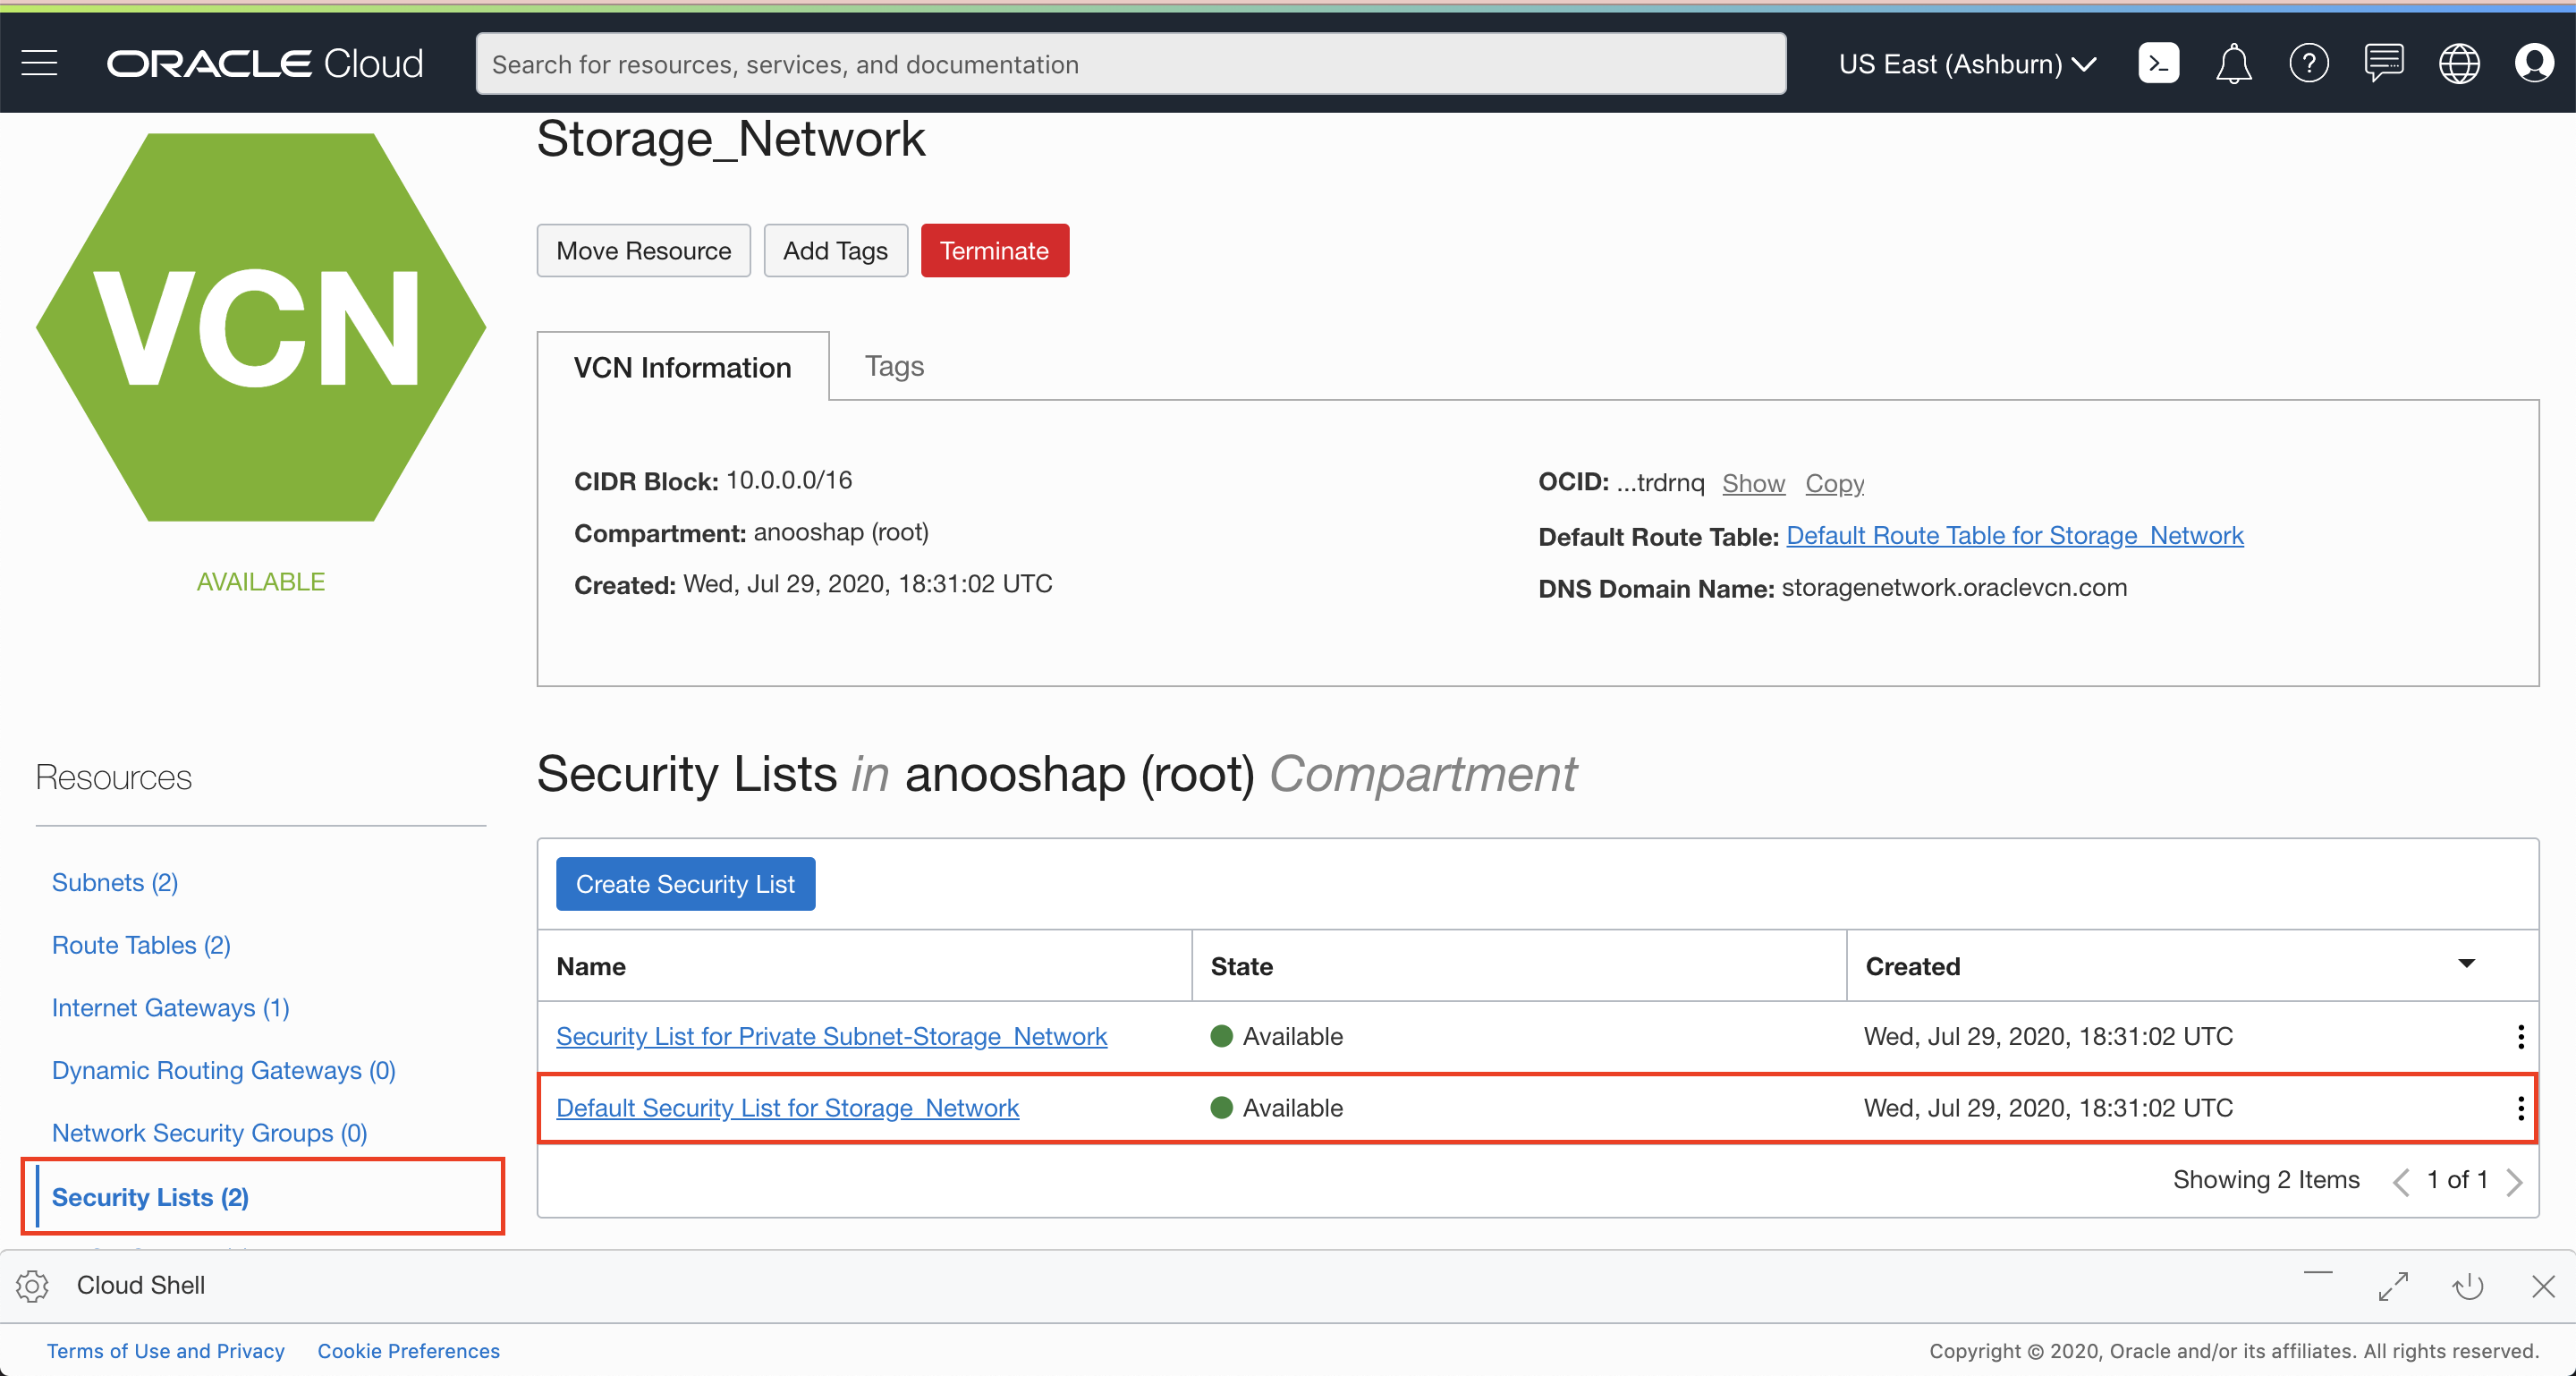Click the red Terminate button
The width and height of the screenshot is (2576, 1376).
pyautogui.click(x=994, y=251)
